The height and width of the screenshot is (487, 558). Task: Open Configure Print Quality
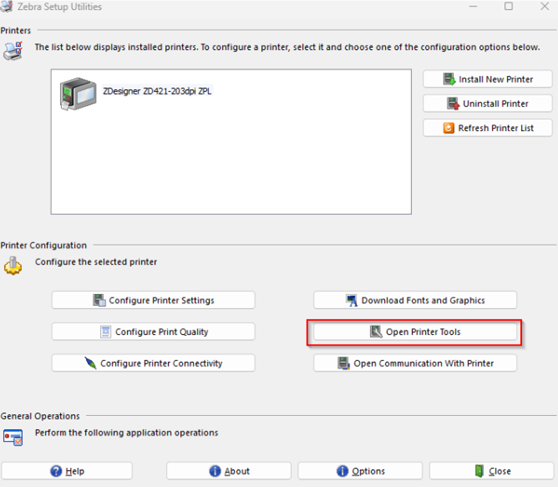[x=153, y=331]
